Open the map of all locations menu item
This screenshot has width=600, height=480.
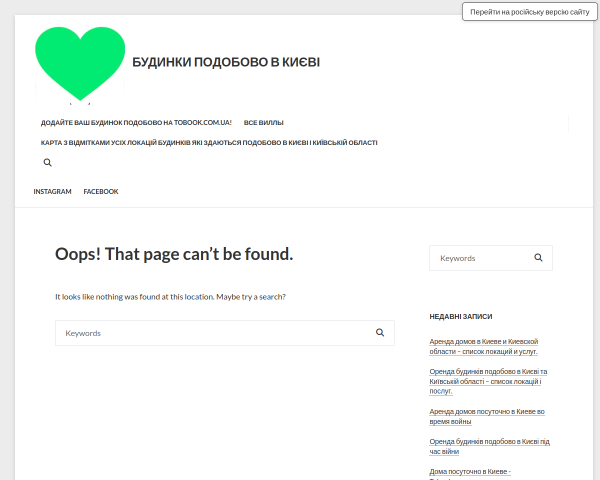click(x=209, y=142)
